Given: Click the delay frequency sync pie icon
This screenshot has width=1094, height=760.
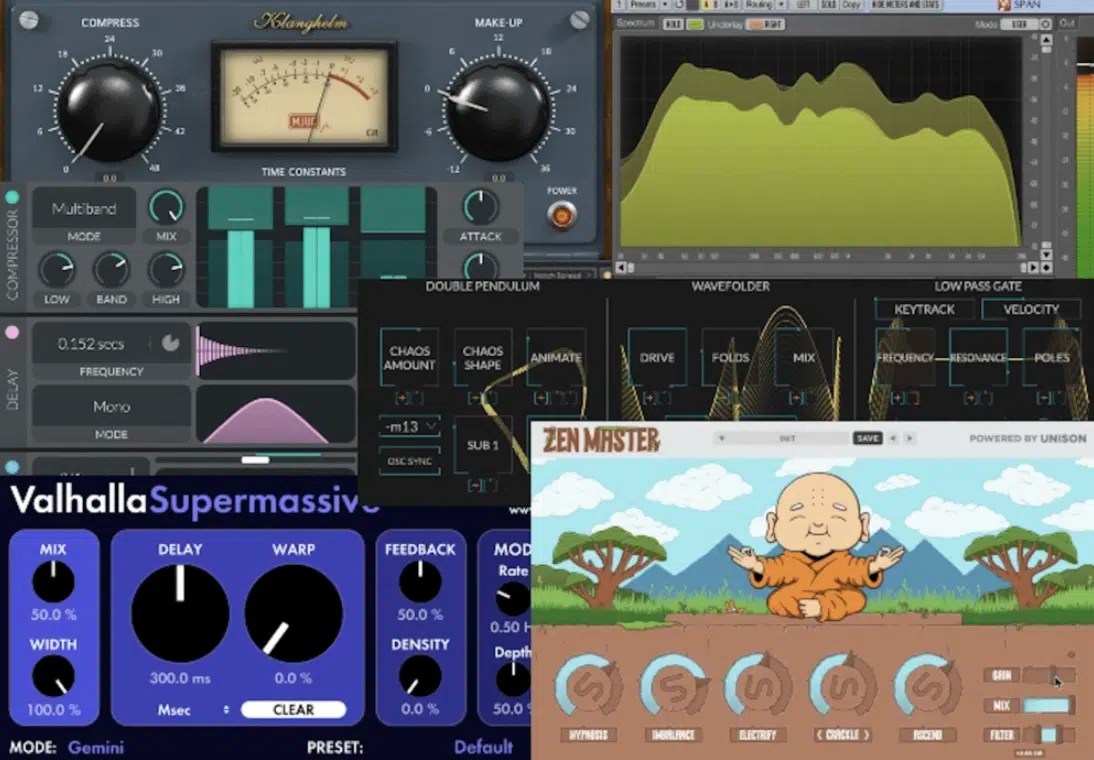Looking at the screenshot, I should [170, 343].
